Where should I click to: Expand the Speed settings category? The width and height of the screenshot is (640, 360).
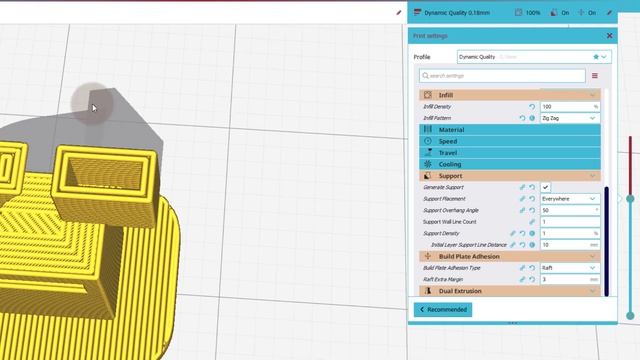click(510, 141)
